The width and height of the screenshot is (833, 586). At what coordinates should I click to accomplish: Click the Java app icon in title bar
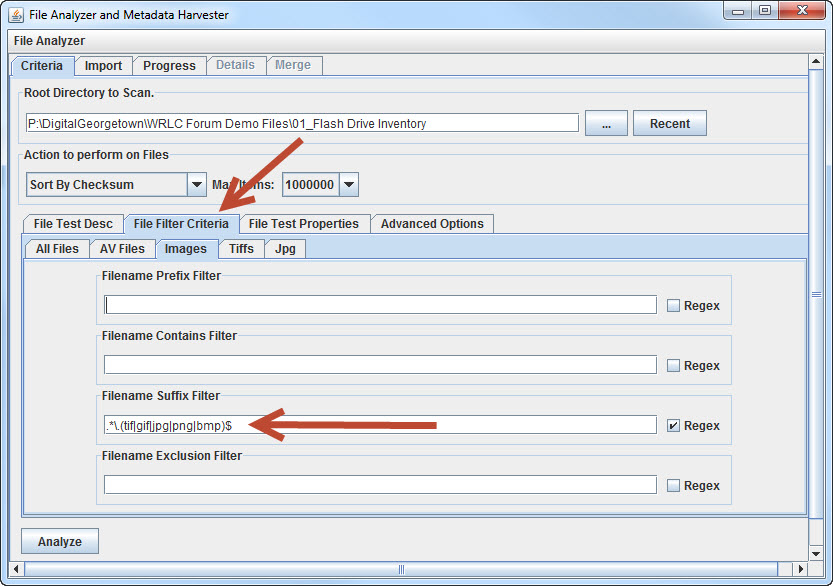pyautogui.click(x=16, y=14)
